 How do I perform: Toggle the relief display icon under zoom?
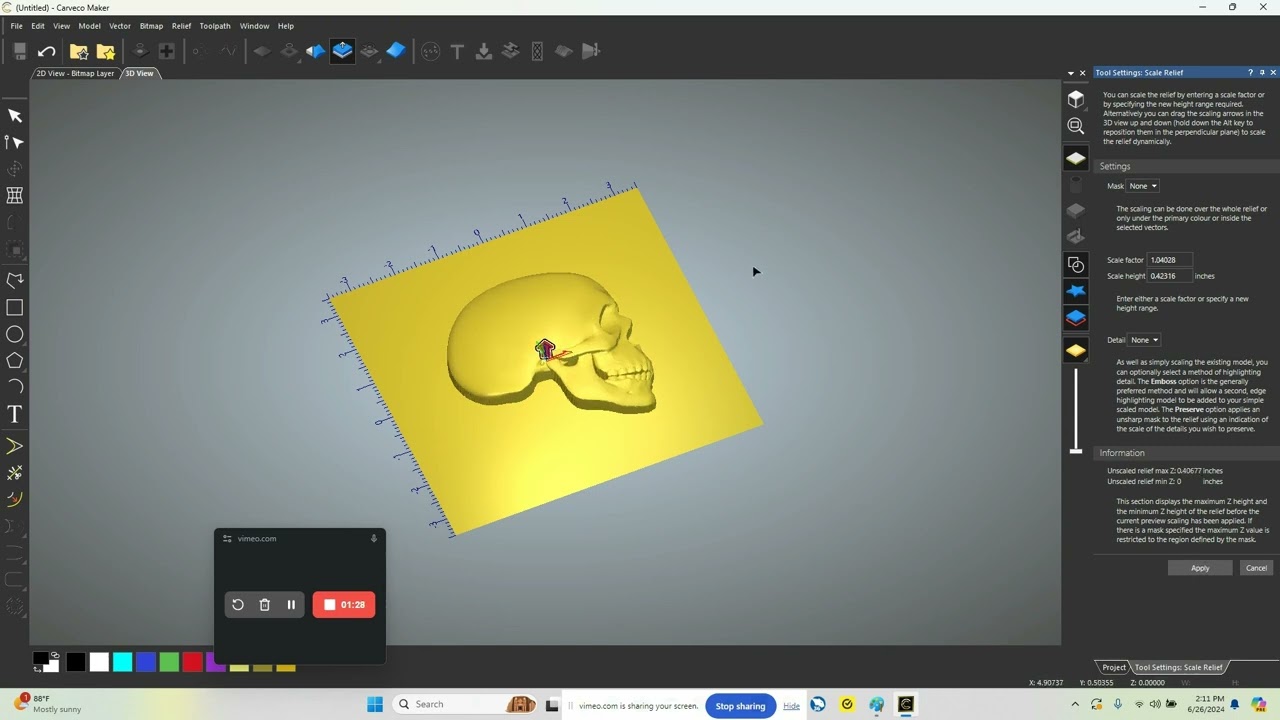(1076, 158)
